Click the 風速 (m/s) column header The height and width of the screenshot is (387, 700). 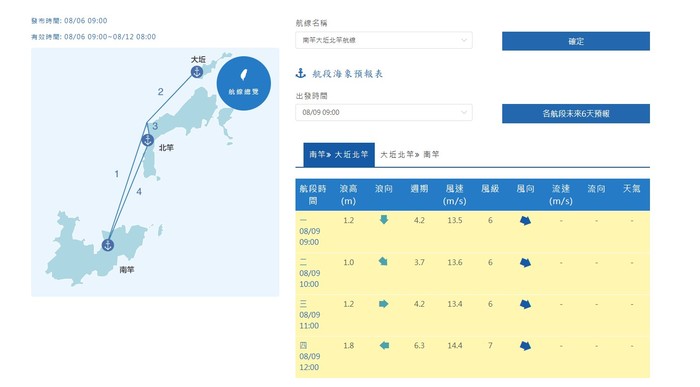454,195
